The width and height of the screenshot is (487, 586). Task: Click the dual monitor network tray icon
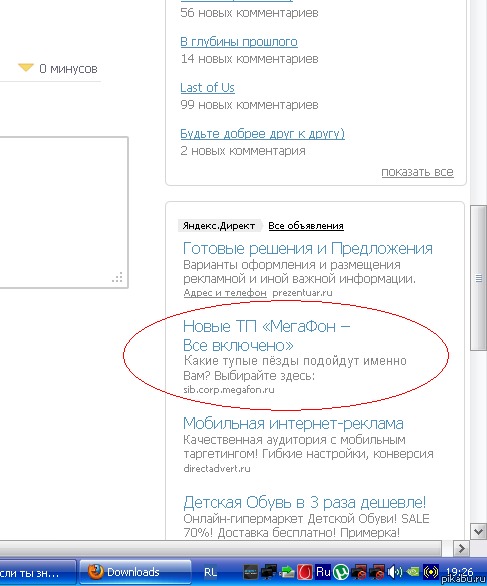(269, 572)
